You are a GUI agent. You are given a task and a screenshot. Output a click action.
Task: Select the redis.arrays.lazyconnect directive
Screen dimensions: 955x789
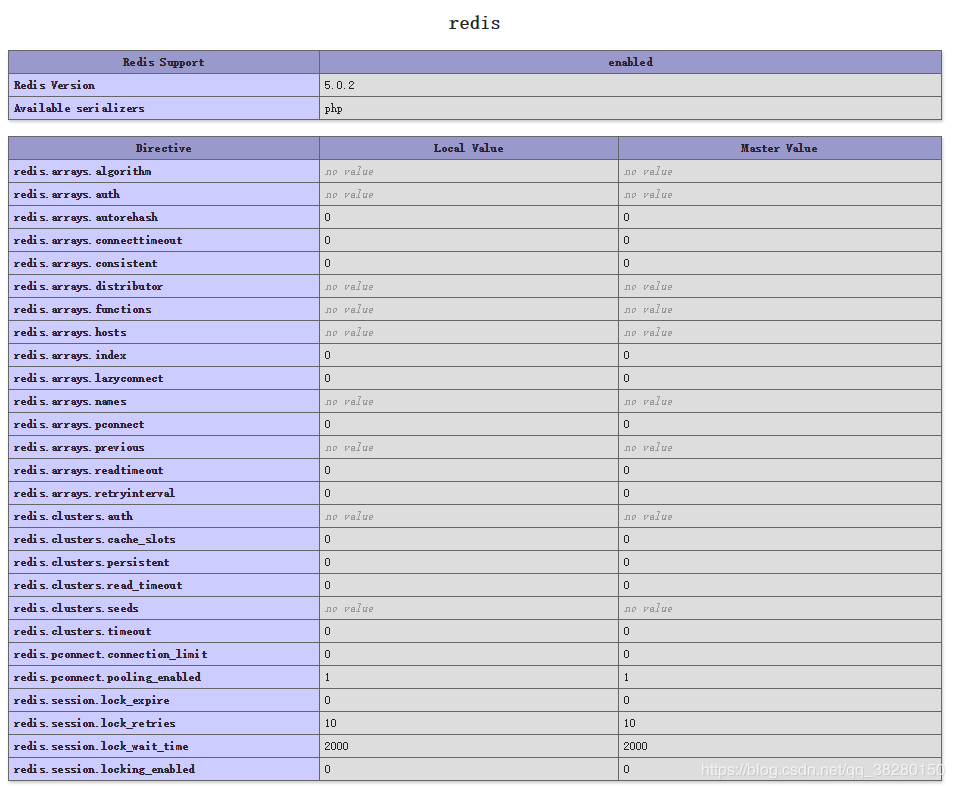(x=88, y=378)
